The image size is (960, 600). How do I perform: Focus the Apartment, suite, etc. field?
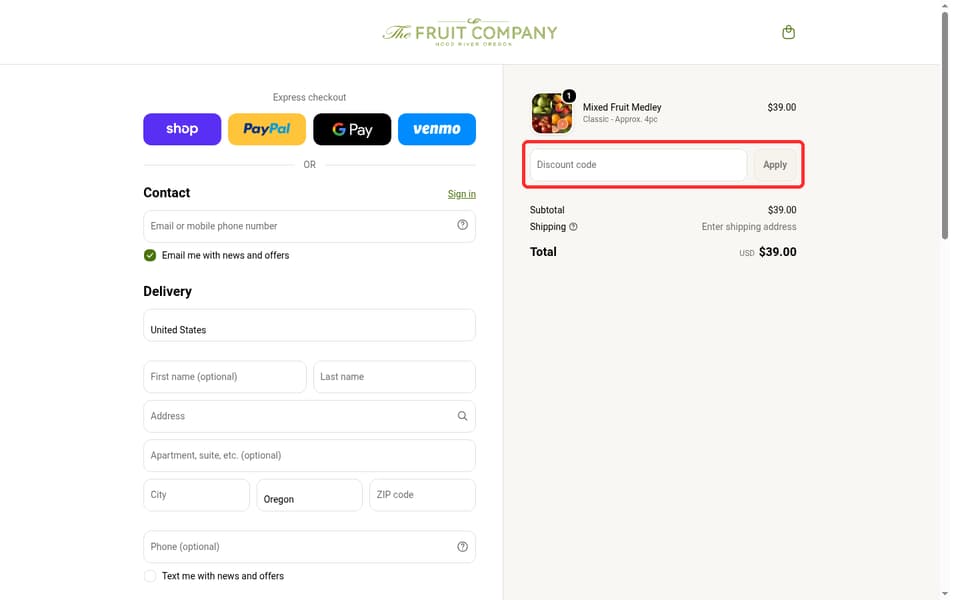tap(309, 456)
